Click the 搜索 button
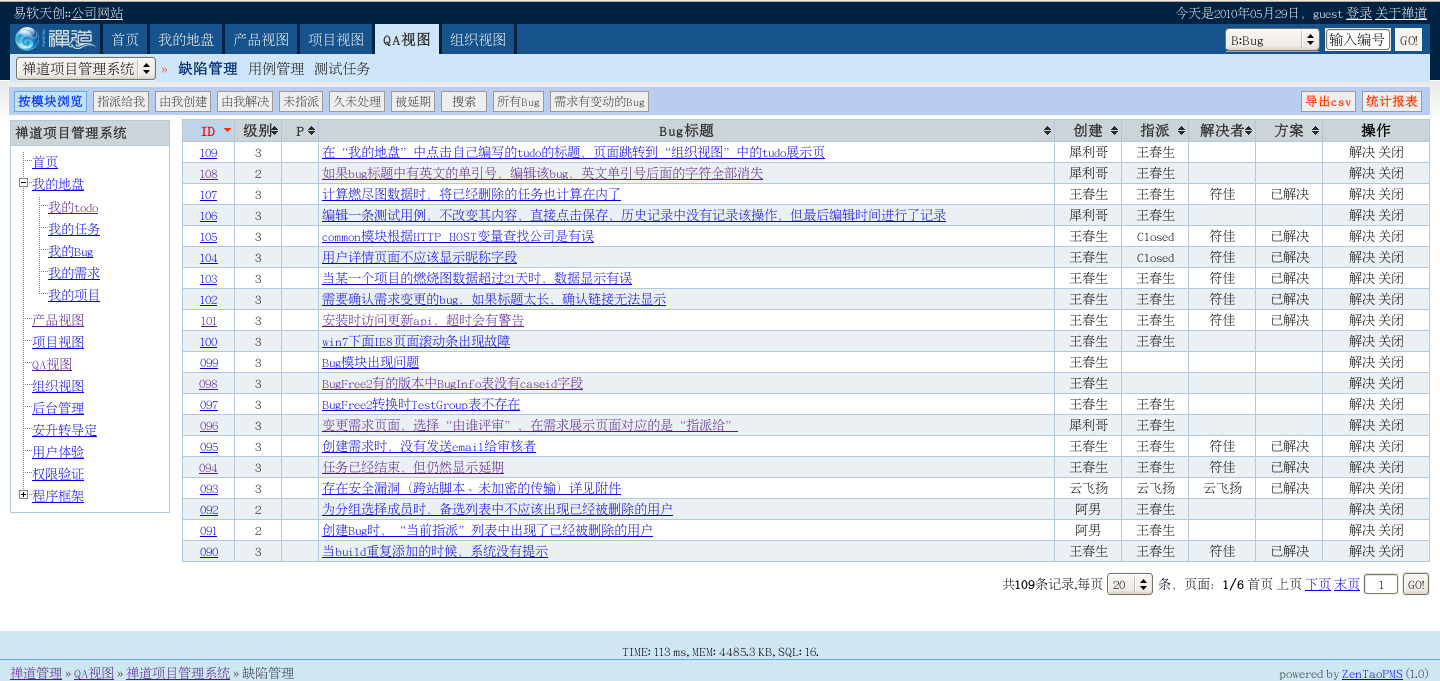The image size is (1440, 681). point(464,101)
